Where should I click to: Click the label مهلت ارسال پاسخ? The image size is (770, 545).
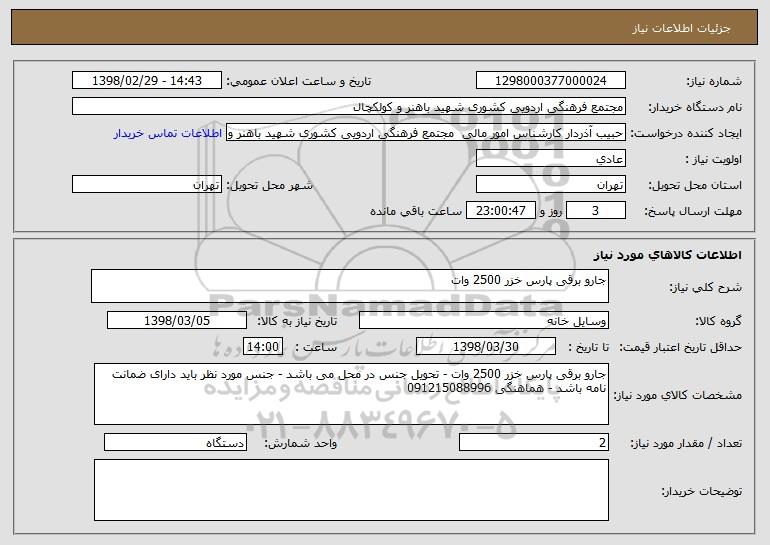click(x=693, y=212)
